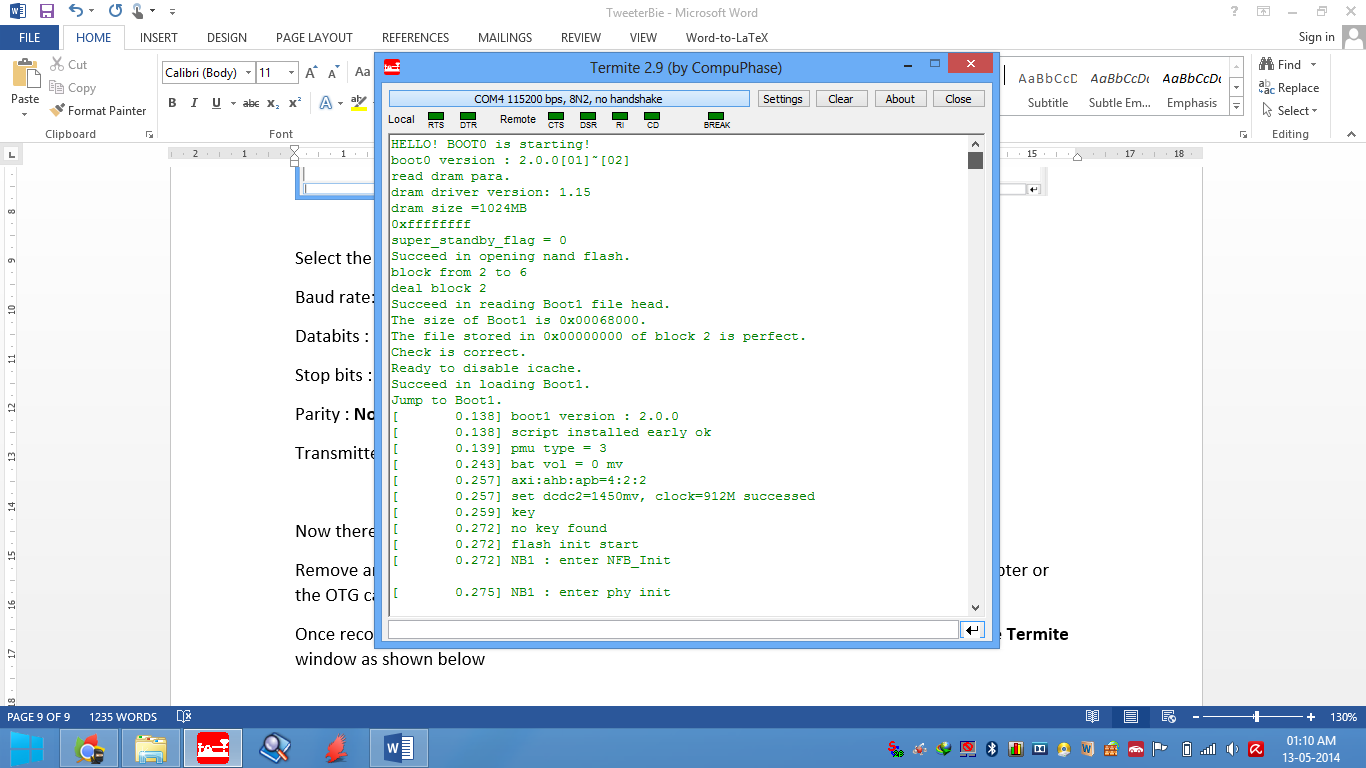Click the zoom in plus button
The height and width of the screenshot is (768, 1366).
point(1310,717)
